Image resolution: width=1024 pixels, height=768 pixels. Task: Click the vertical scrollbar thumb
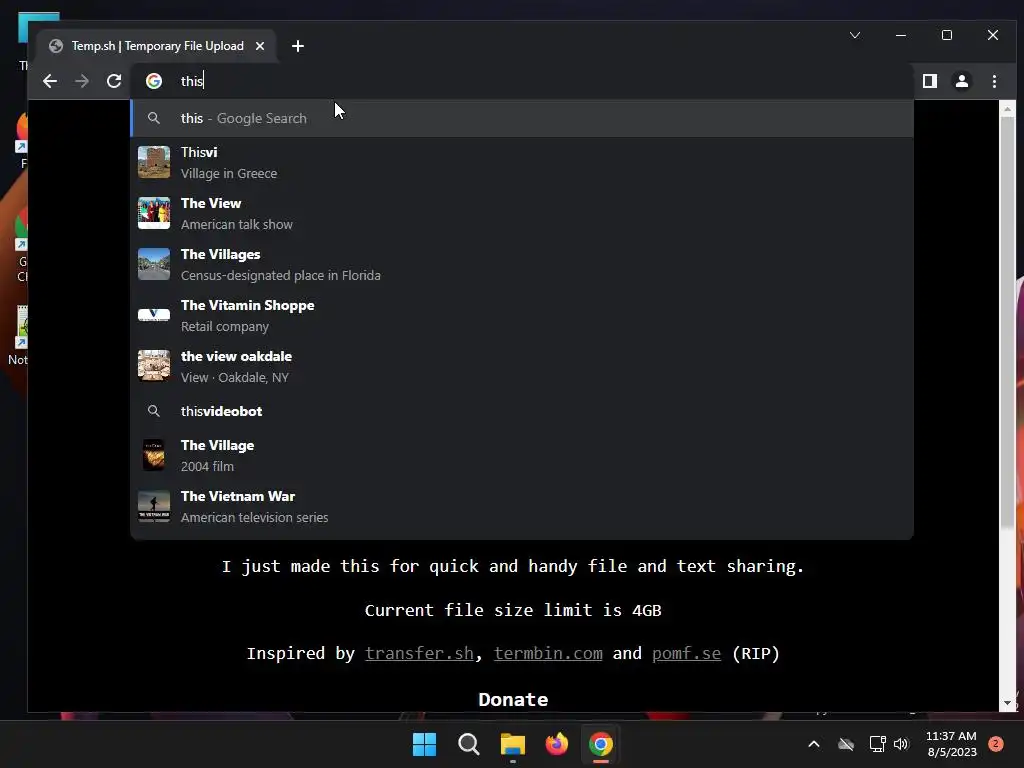click(x=1007, y=322)
